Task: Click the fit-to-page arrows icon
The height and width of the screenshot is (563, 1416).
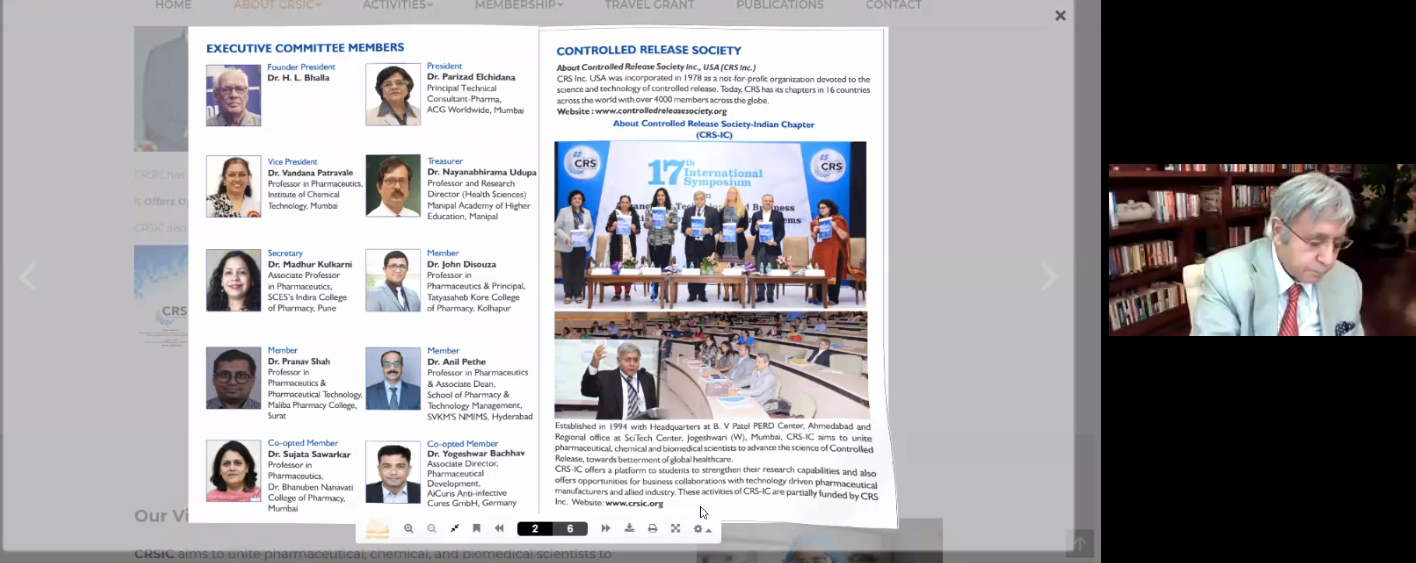Action: tap(454, 529)
